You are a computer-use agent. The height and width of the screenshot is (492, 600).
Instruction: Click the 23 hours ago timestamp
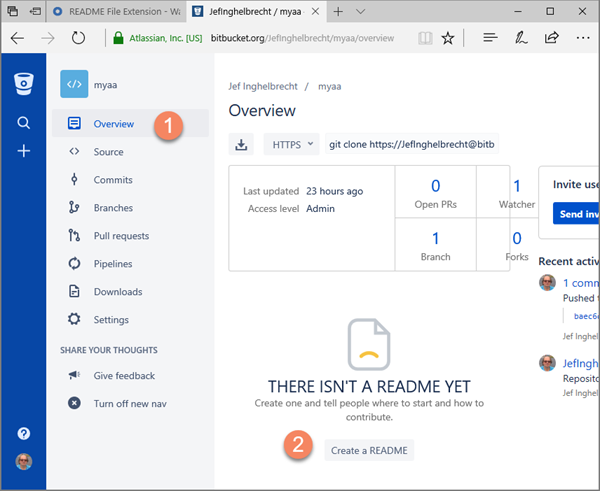334,191
